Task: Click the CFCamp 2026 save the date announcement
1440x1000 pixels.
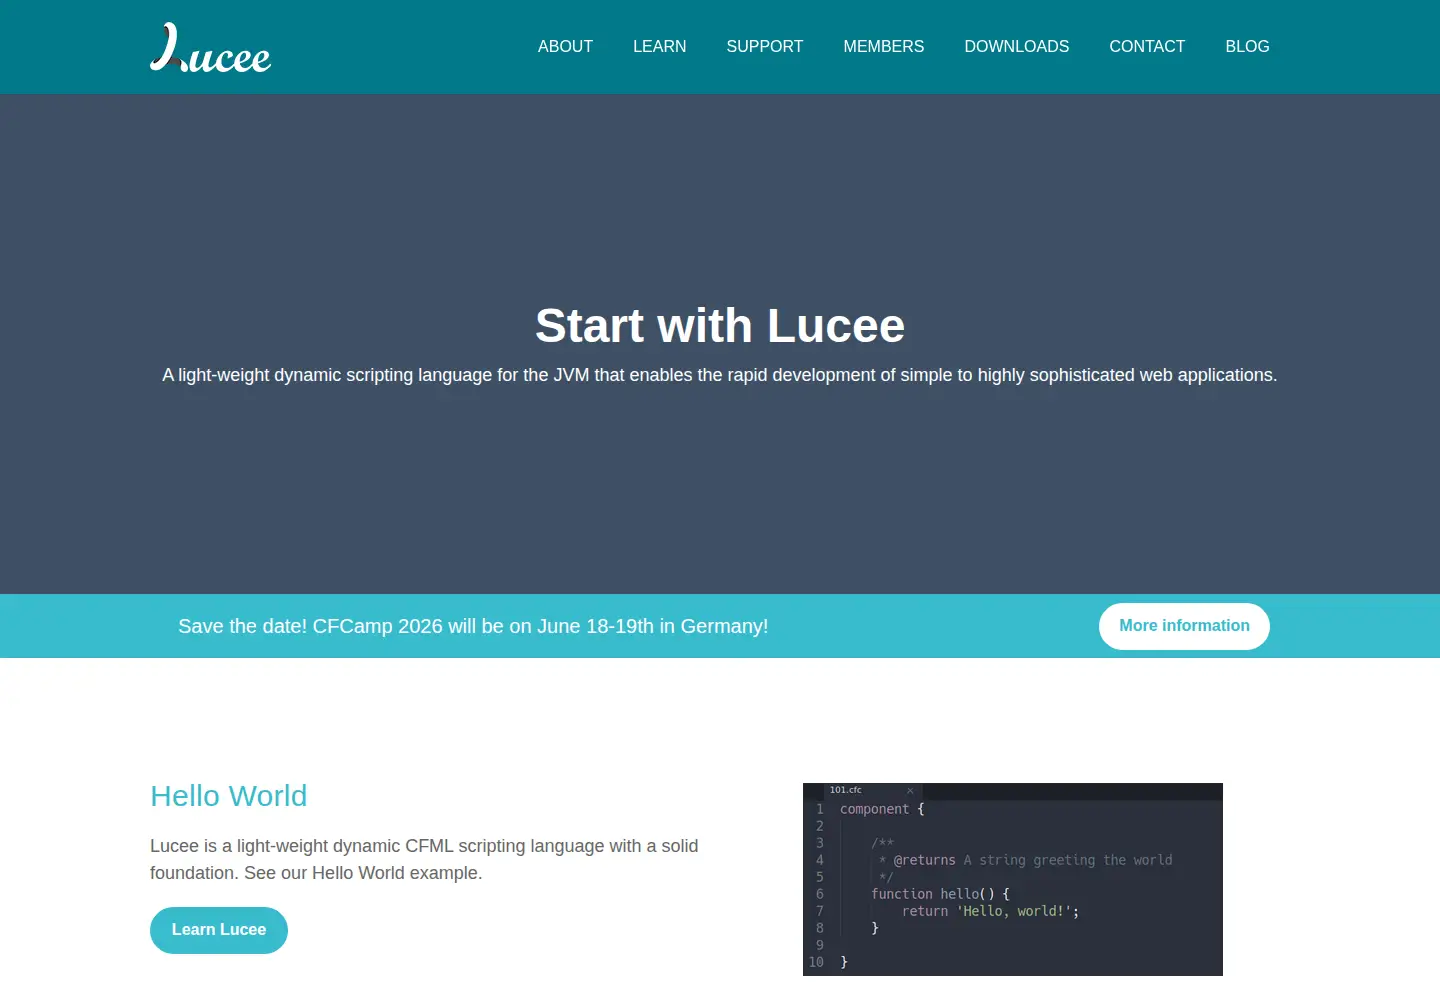Action: (473, 626)
